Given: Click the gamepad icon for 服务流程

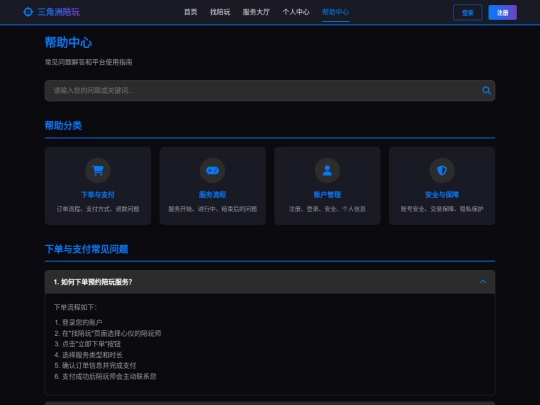Looking at the screenshot, I should pos(212,170).
